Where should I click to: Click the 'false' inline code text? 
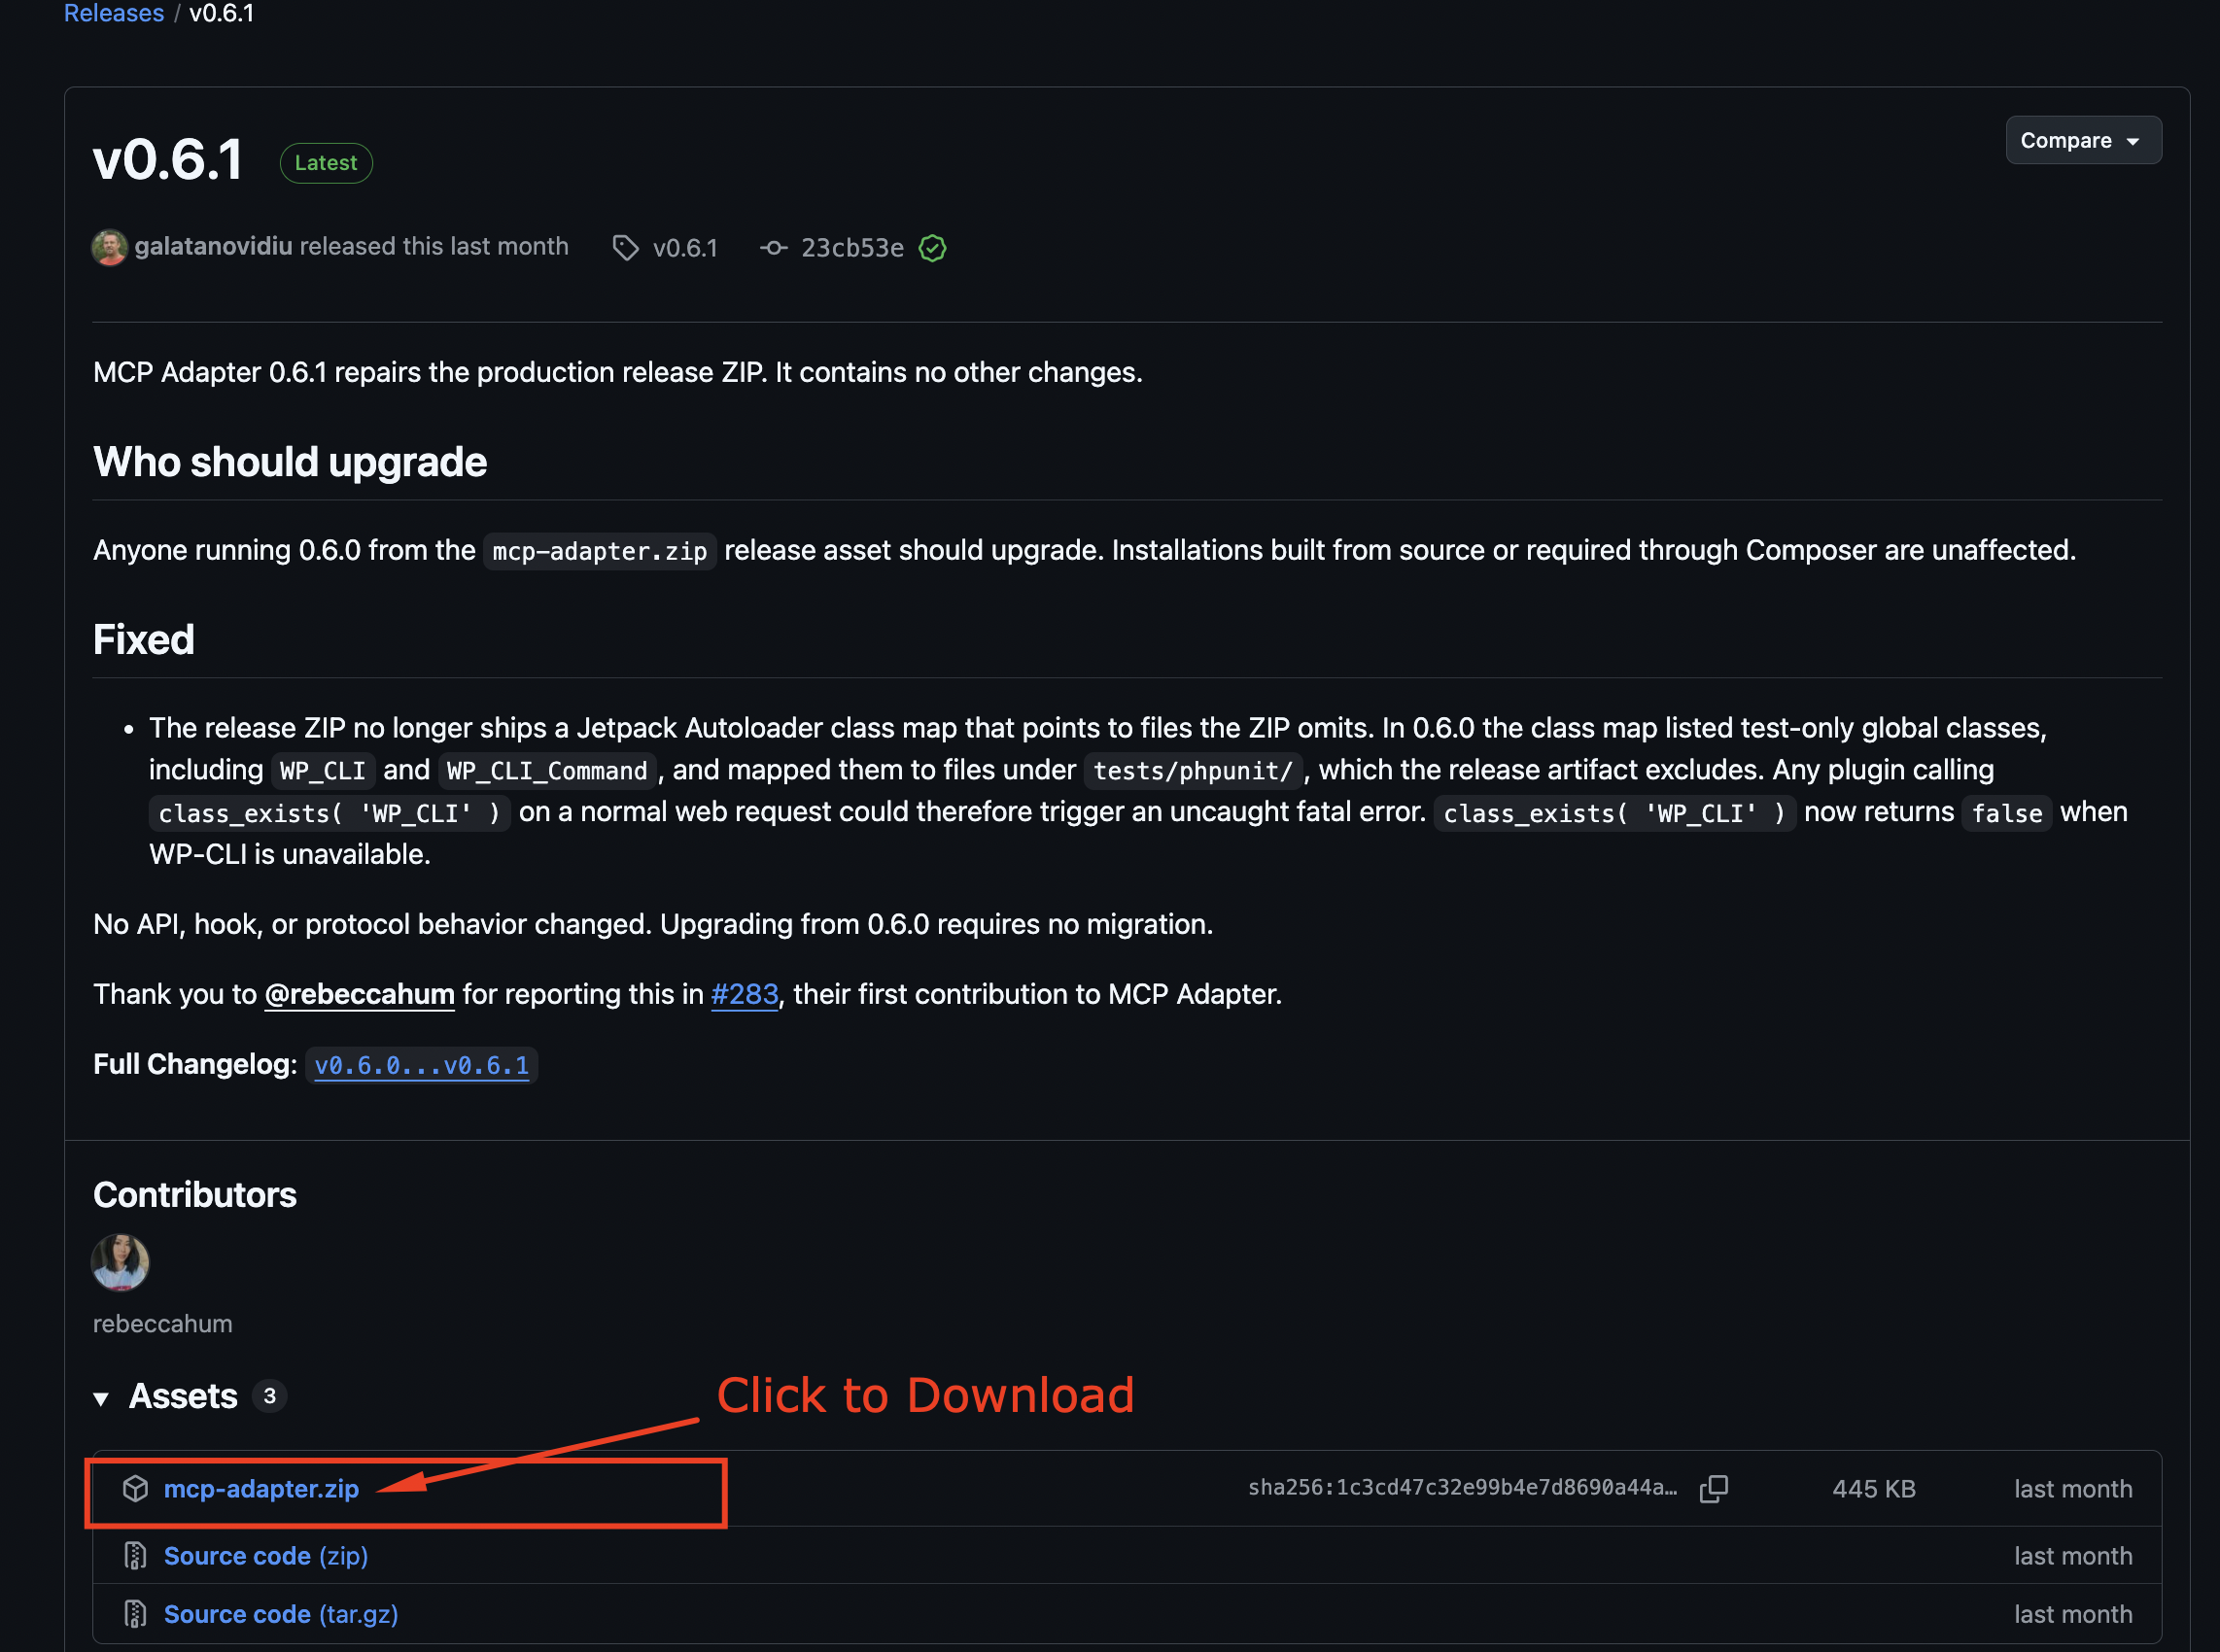point(2007,813)
